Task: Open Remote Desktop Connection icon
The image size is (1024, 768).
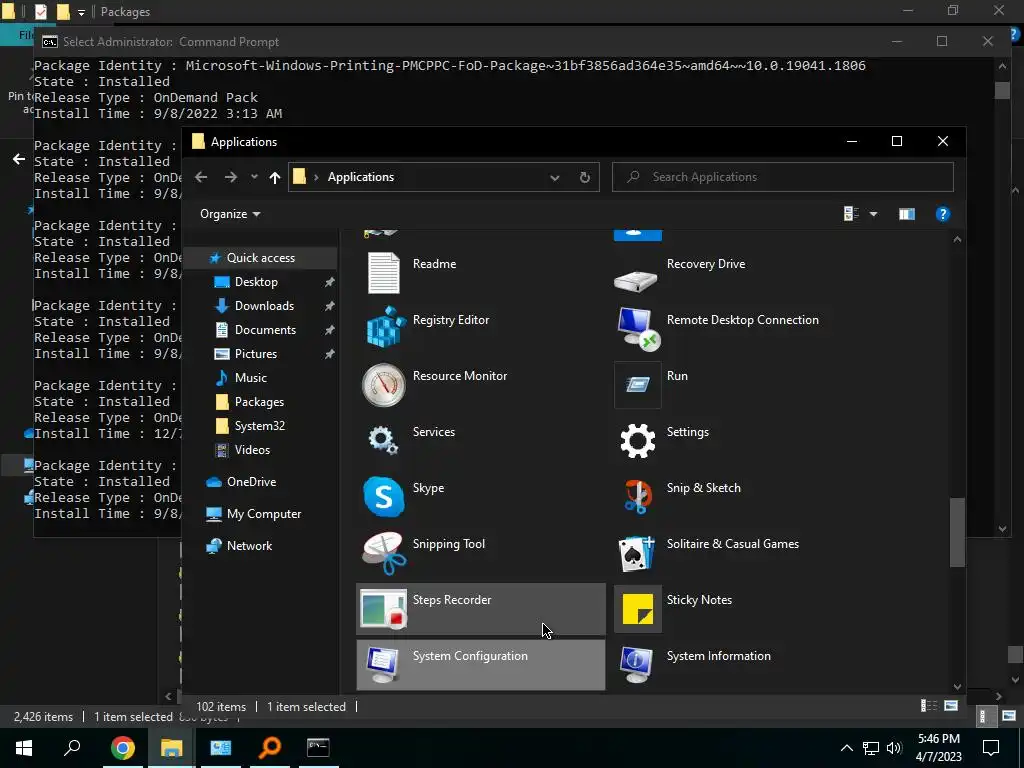Action: click(638, 328)
